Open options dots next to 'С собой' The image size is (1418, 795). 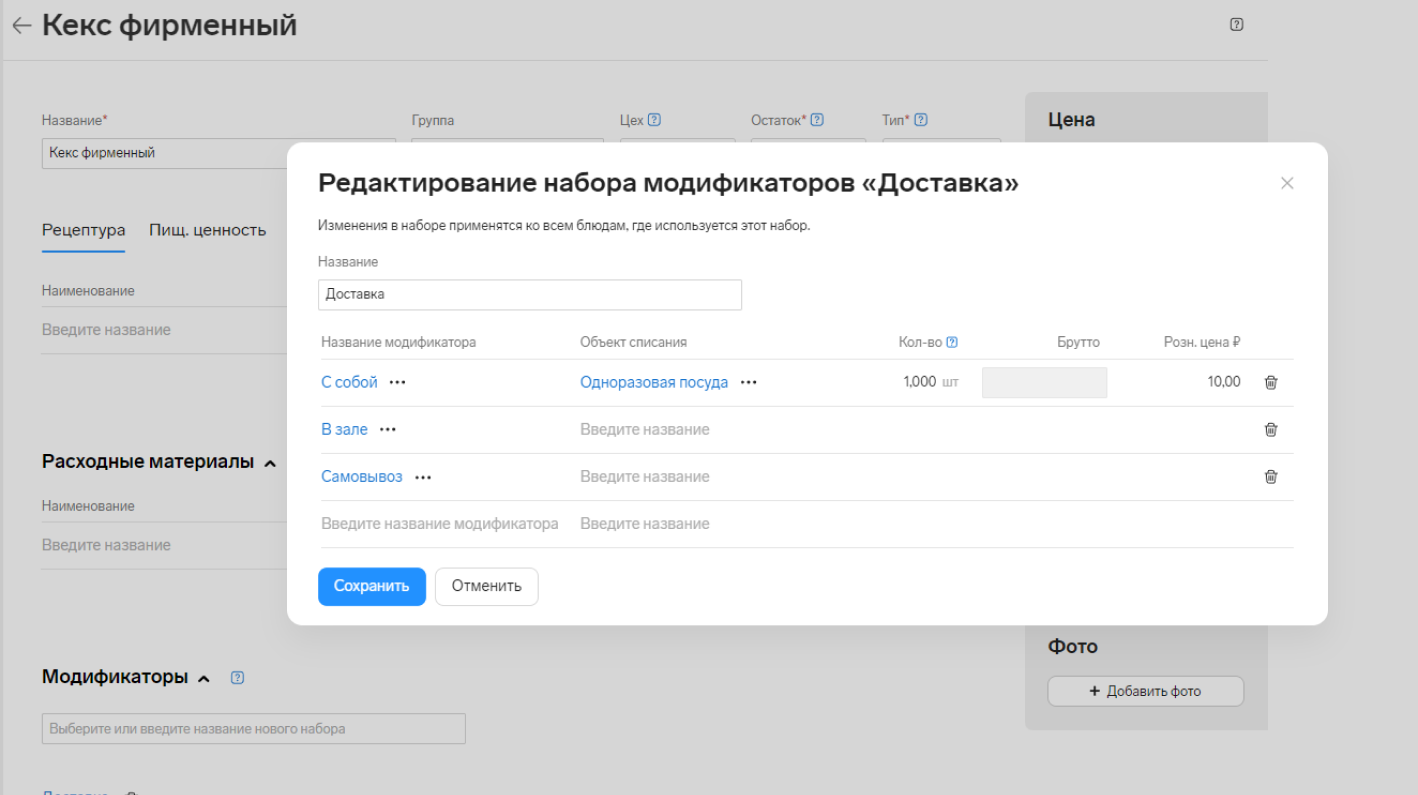(397, 382)
